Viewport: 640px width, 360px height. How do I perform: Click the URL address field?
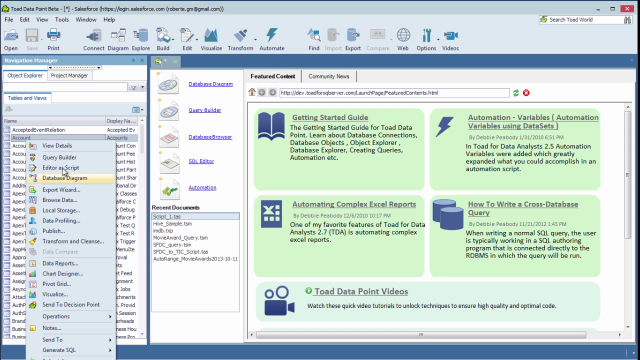point(394,93)
